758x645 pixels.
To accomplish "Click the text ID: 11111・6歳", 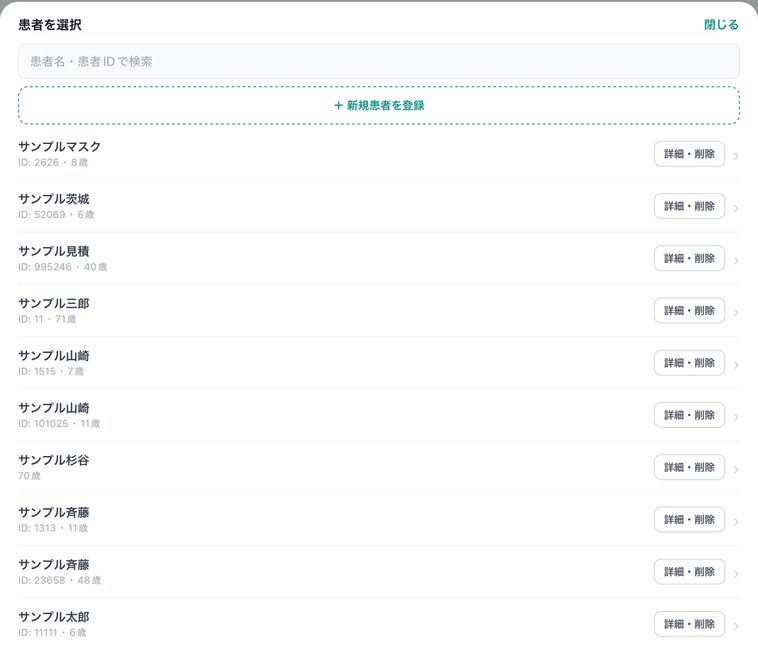I will tap(52, 632).
